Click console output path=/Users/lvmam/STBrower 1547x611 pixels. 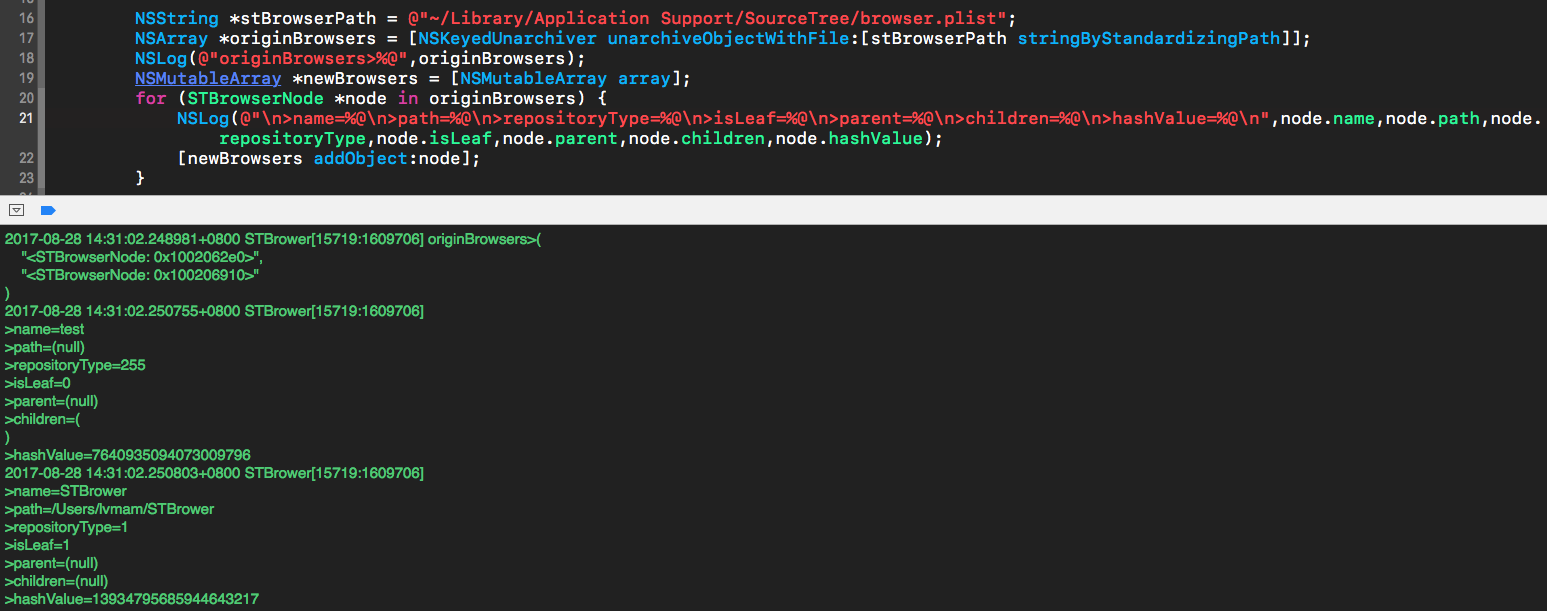click(x=109, y=509)
